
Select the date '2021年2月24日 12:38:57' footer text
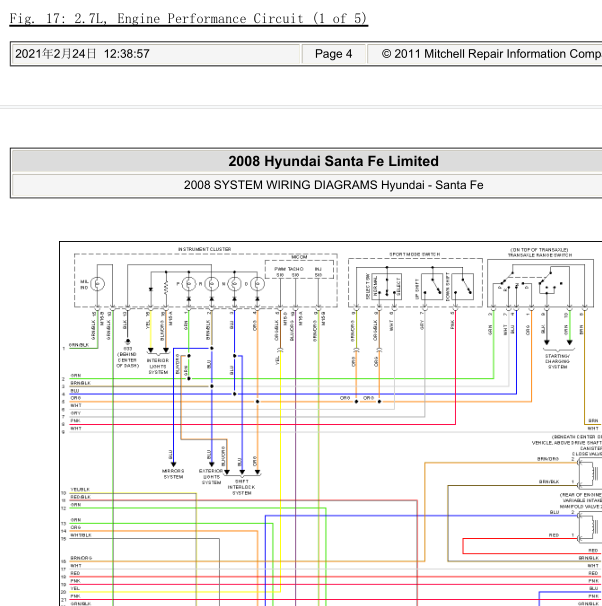point(82,54)
